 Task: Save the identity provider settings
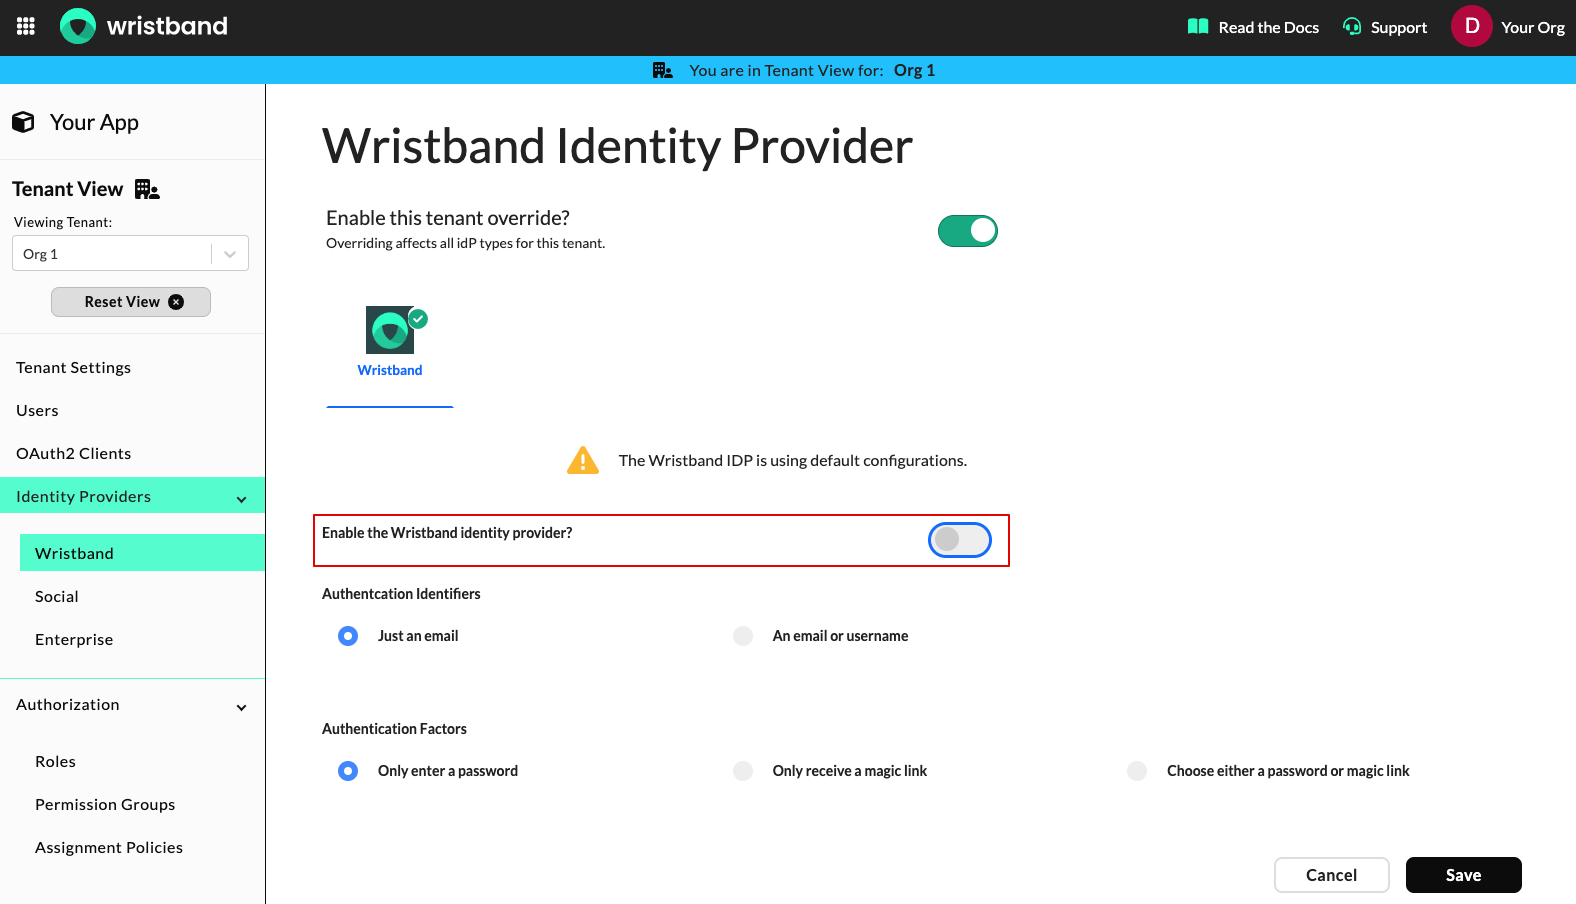[x=1464, y=875]
